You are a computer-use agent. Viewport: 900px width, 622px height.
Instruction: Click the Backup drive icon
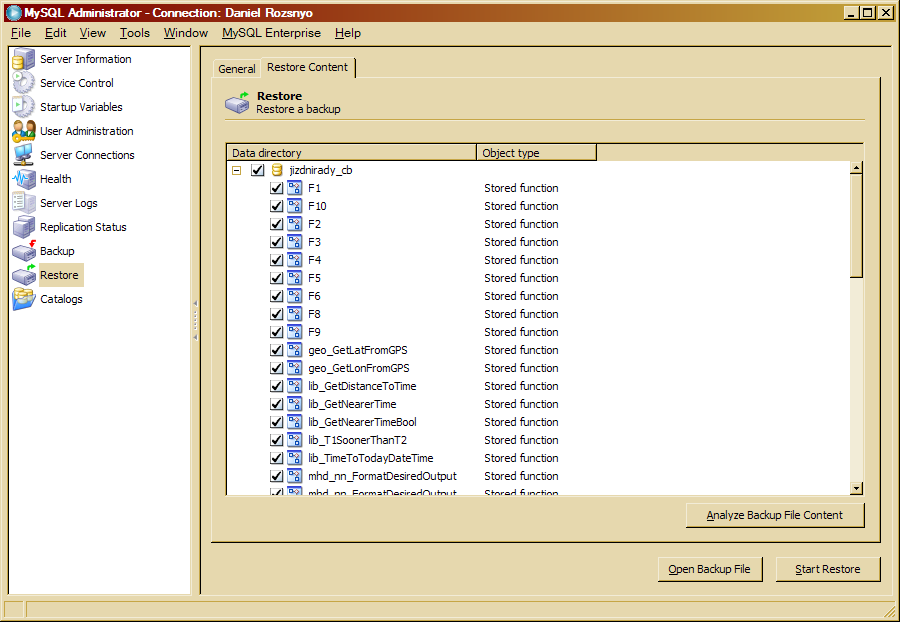(24, 251)
